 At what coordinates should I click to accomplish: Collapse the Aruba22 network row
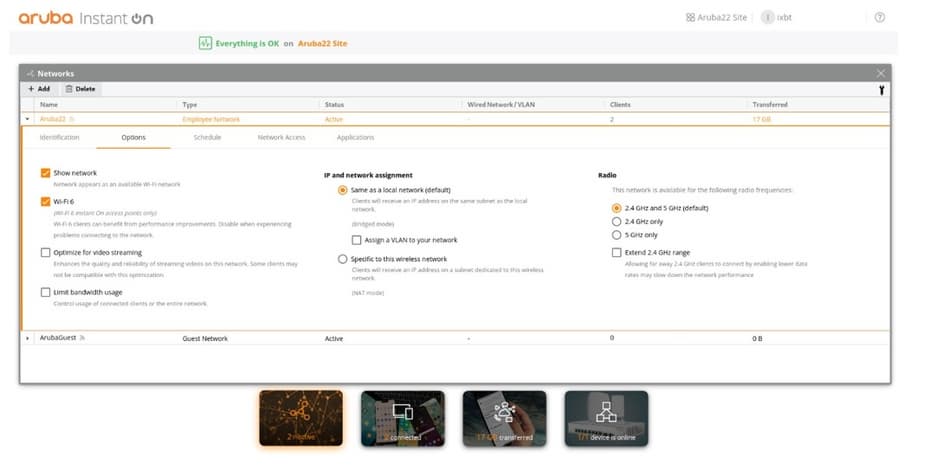(27, 119)
